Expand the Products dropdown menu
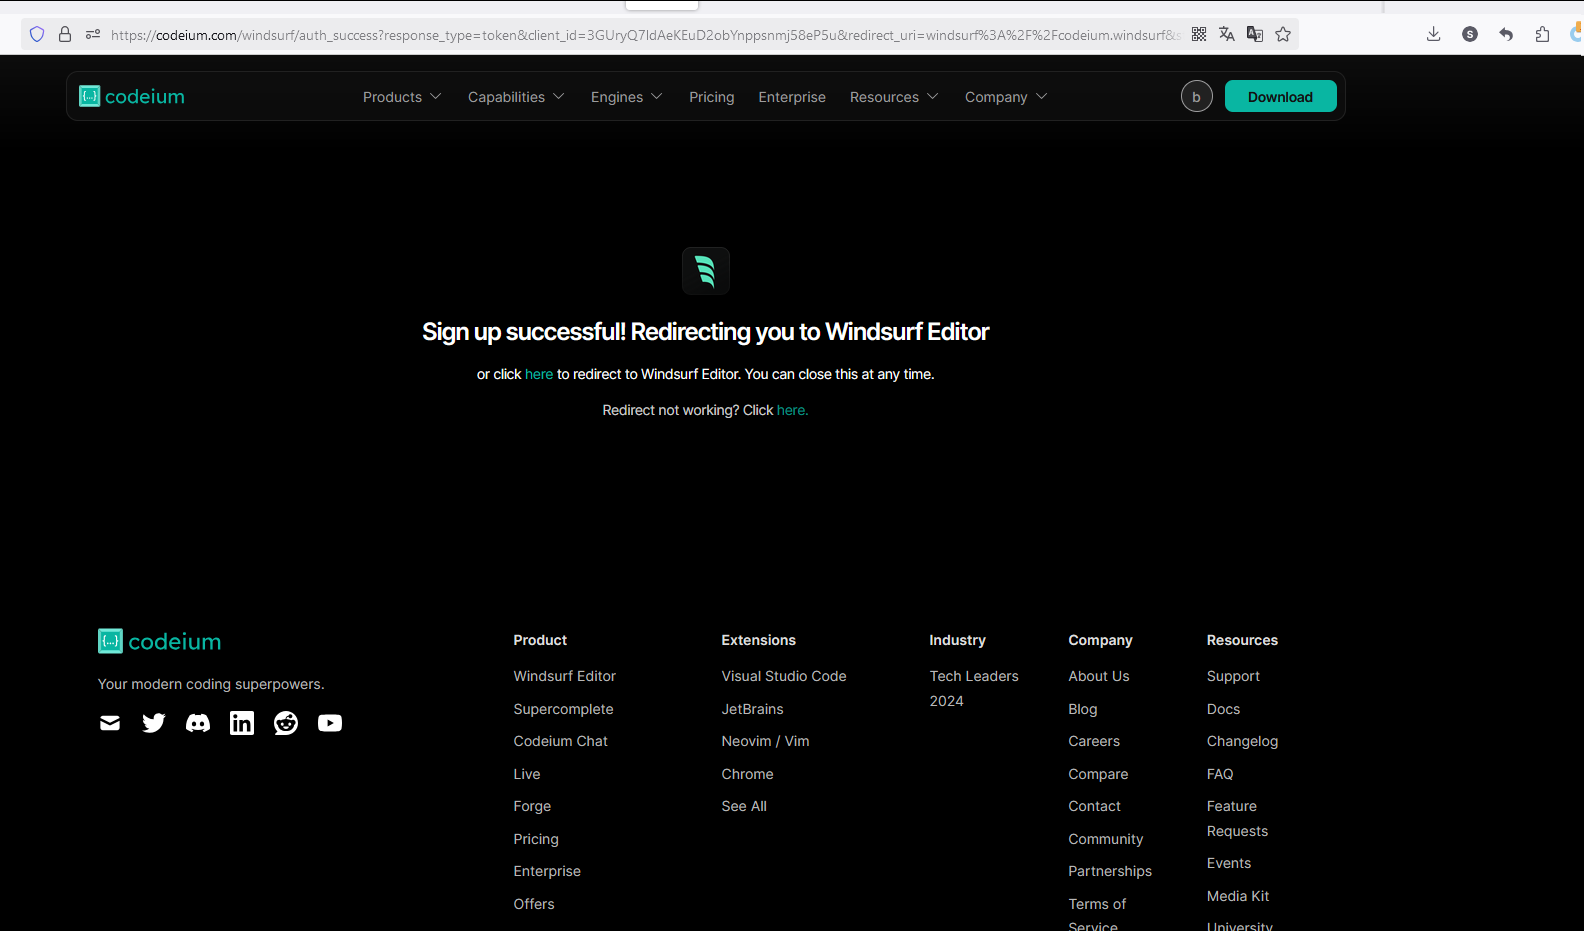 click(x=401, y=97)
